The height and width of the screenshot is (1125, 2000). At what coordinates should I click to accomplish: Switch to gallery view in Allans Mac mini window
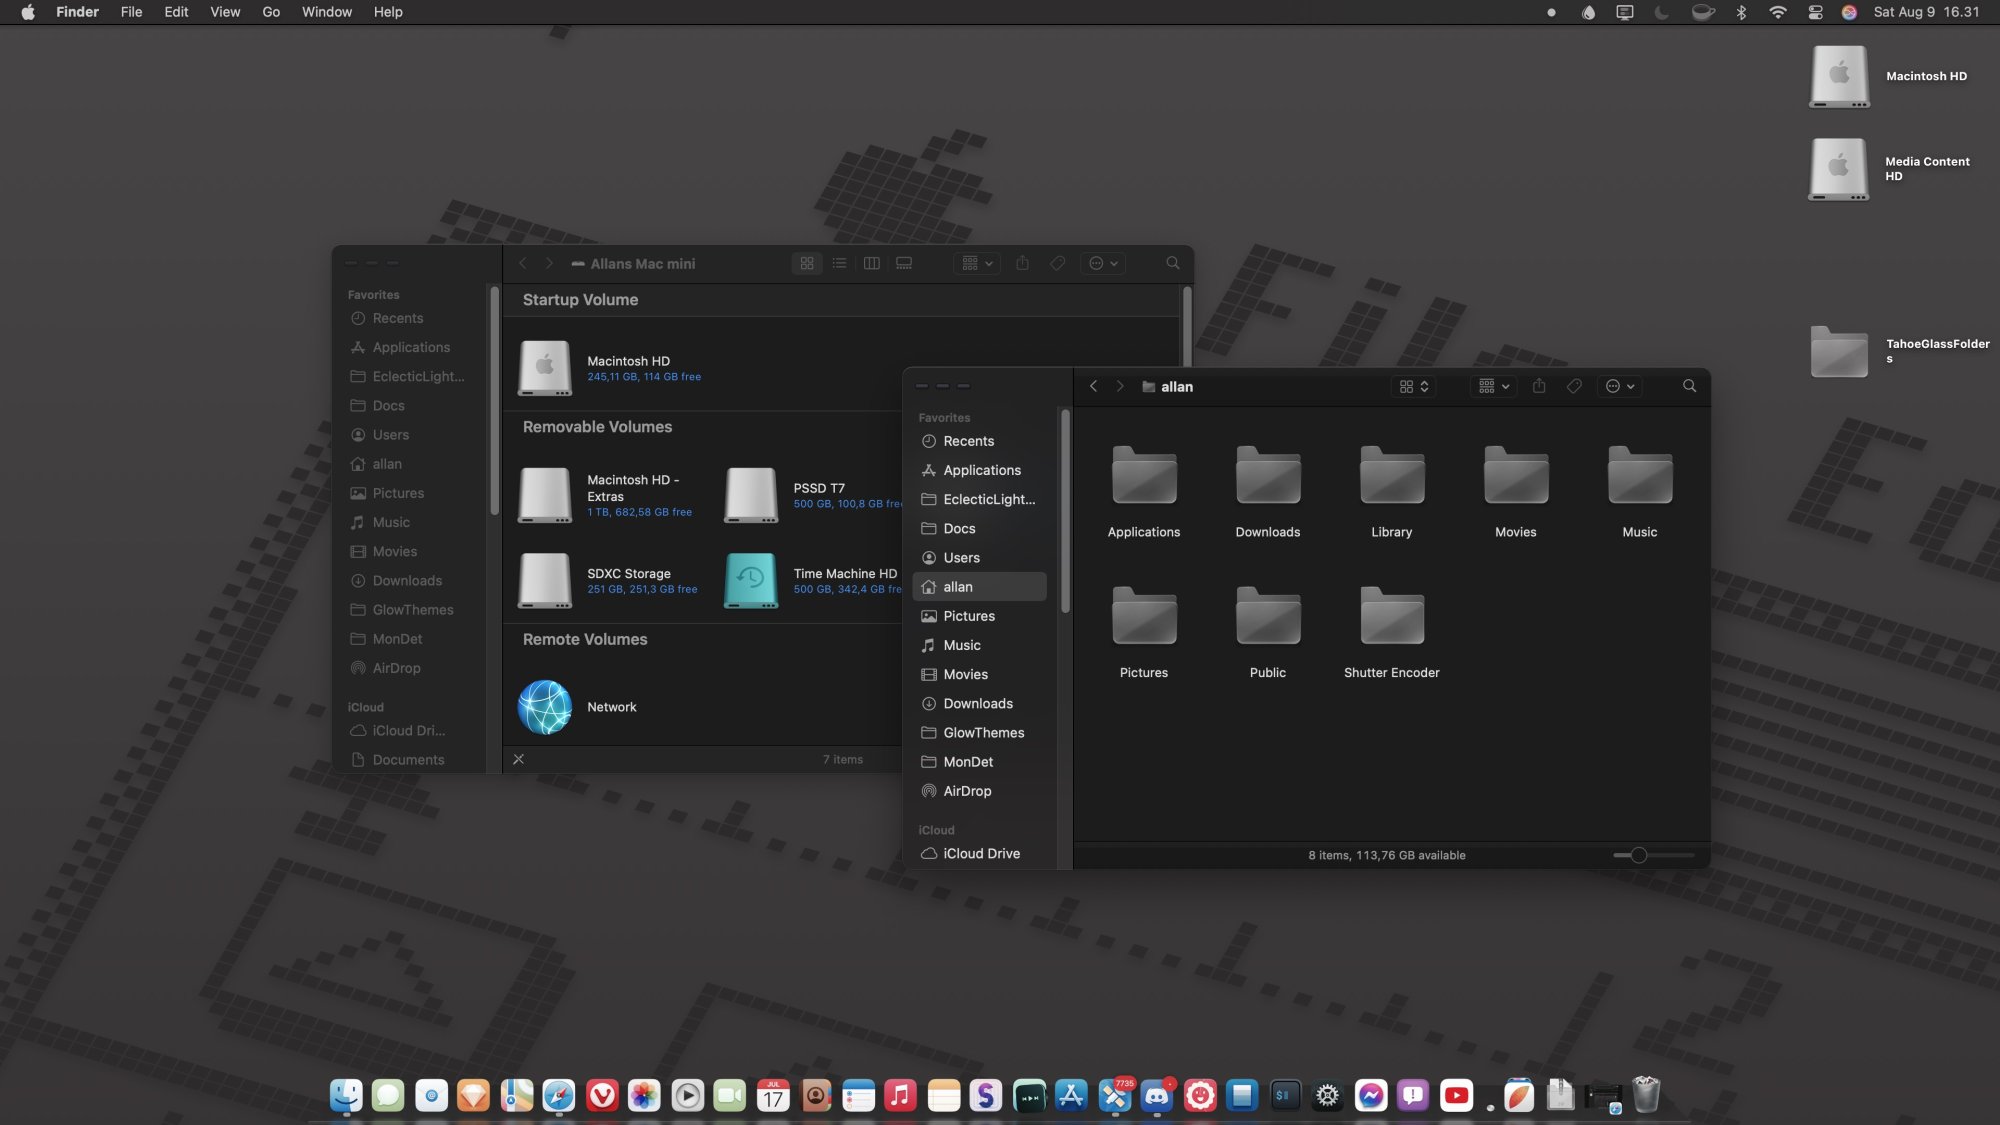coord(904,263)
